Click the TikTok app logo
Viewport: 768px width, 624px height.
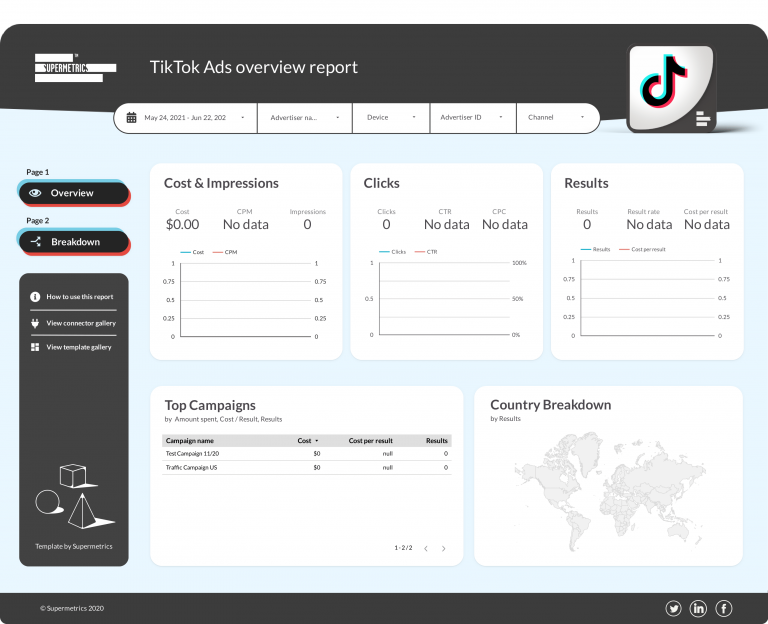(671, 88)
